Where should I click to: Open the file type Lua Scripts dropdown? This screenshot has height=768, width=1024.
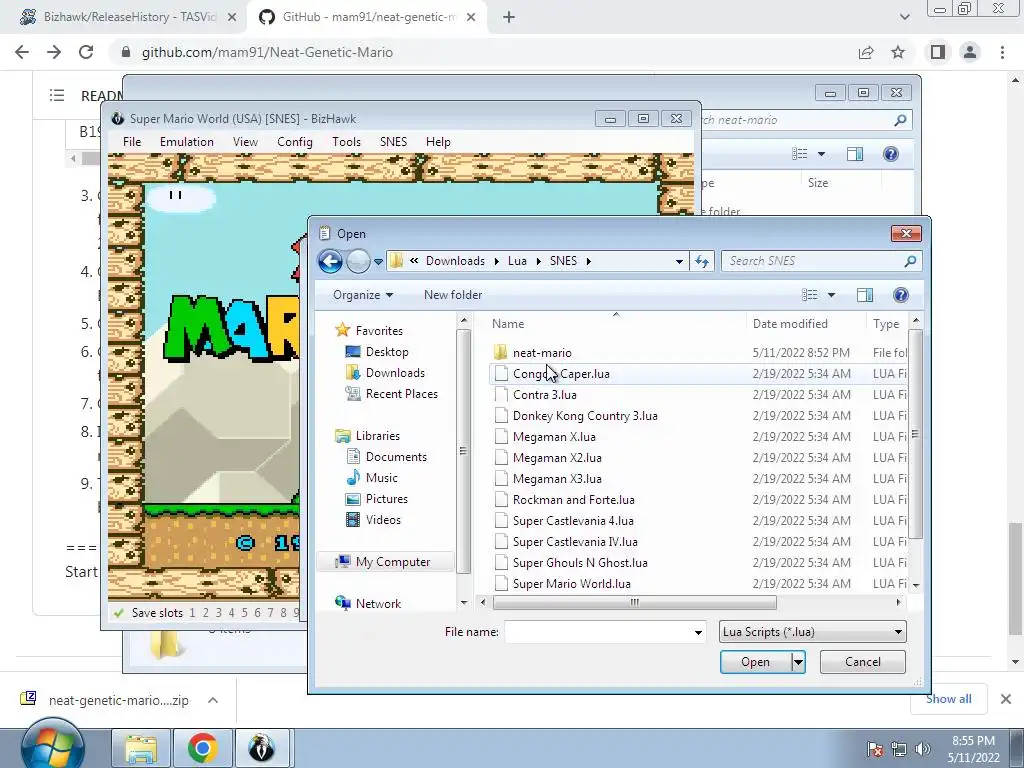tap(812, 632)
